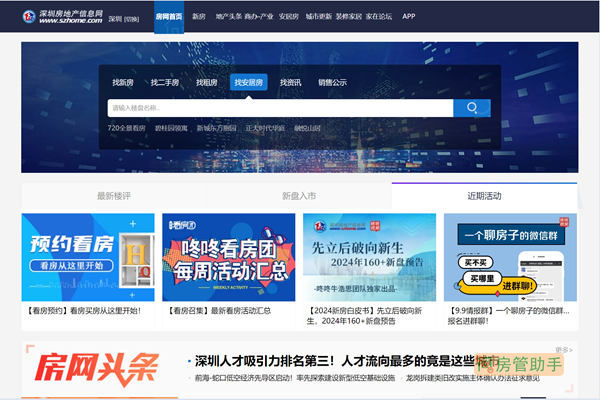
Task: Go to the 地产头条 nav item
Action: pyautogui.click(x=228, y=16)
